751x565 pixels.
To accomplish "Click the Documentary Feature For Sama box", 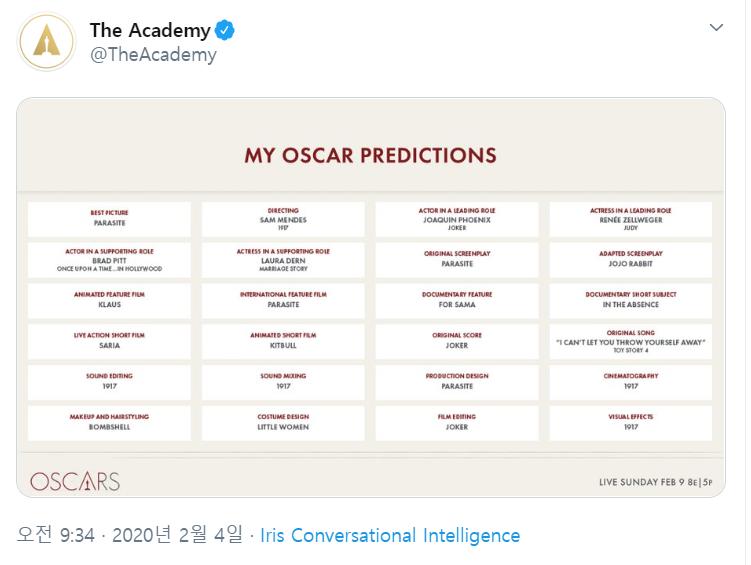I will [457, 300].
